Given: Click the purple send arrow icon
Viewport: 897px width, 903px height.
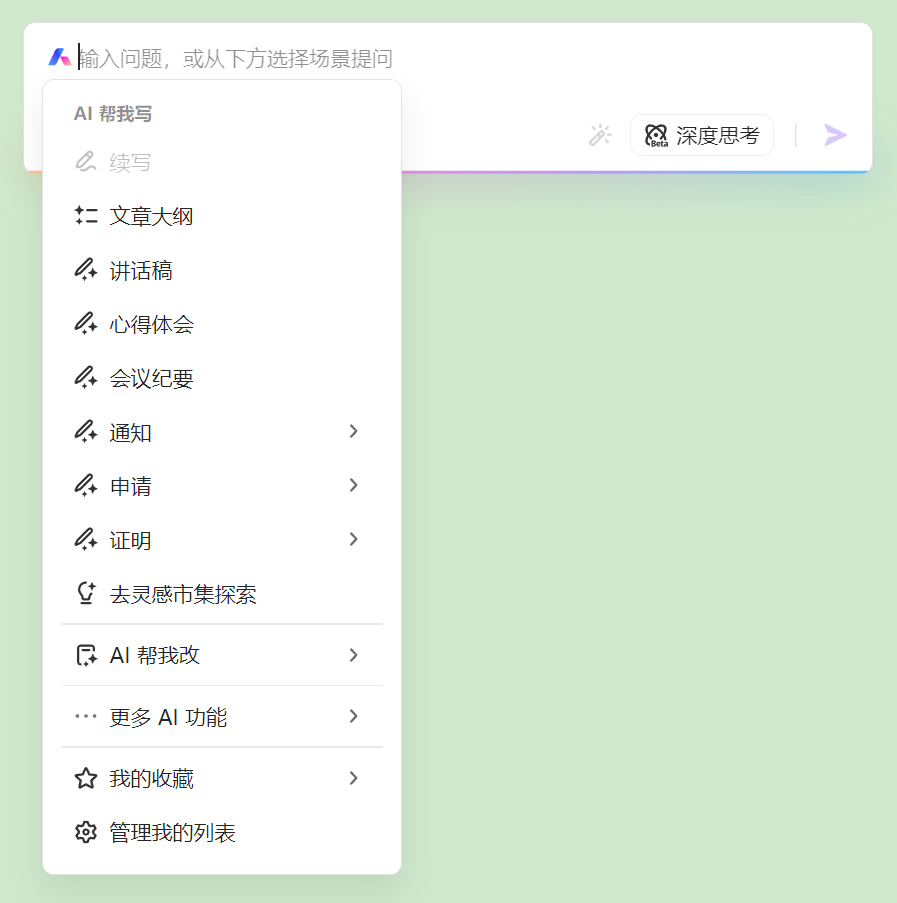Looking at the screenshot, I should pos(835,135).
